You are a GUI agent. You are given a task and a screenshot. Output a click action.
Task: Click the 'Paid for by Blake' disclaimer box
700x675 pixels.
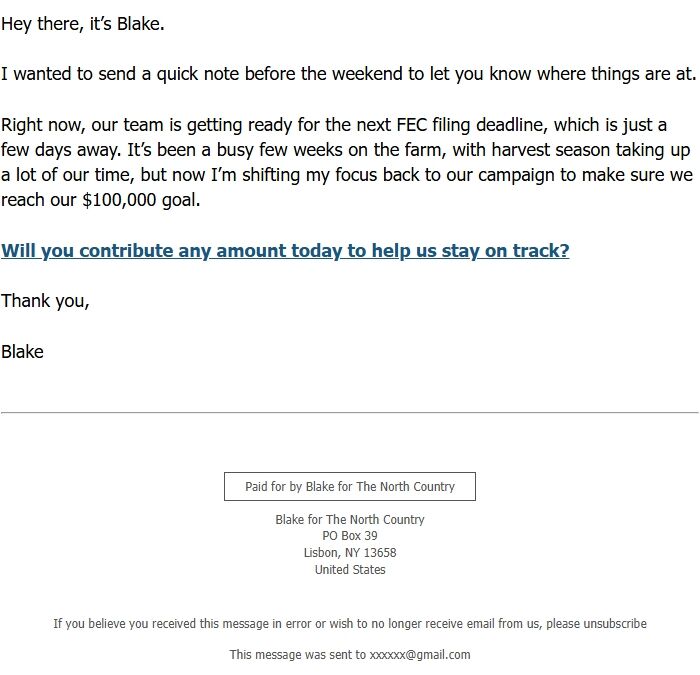coord(350,487)
